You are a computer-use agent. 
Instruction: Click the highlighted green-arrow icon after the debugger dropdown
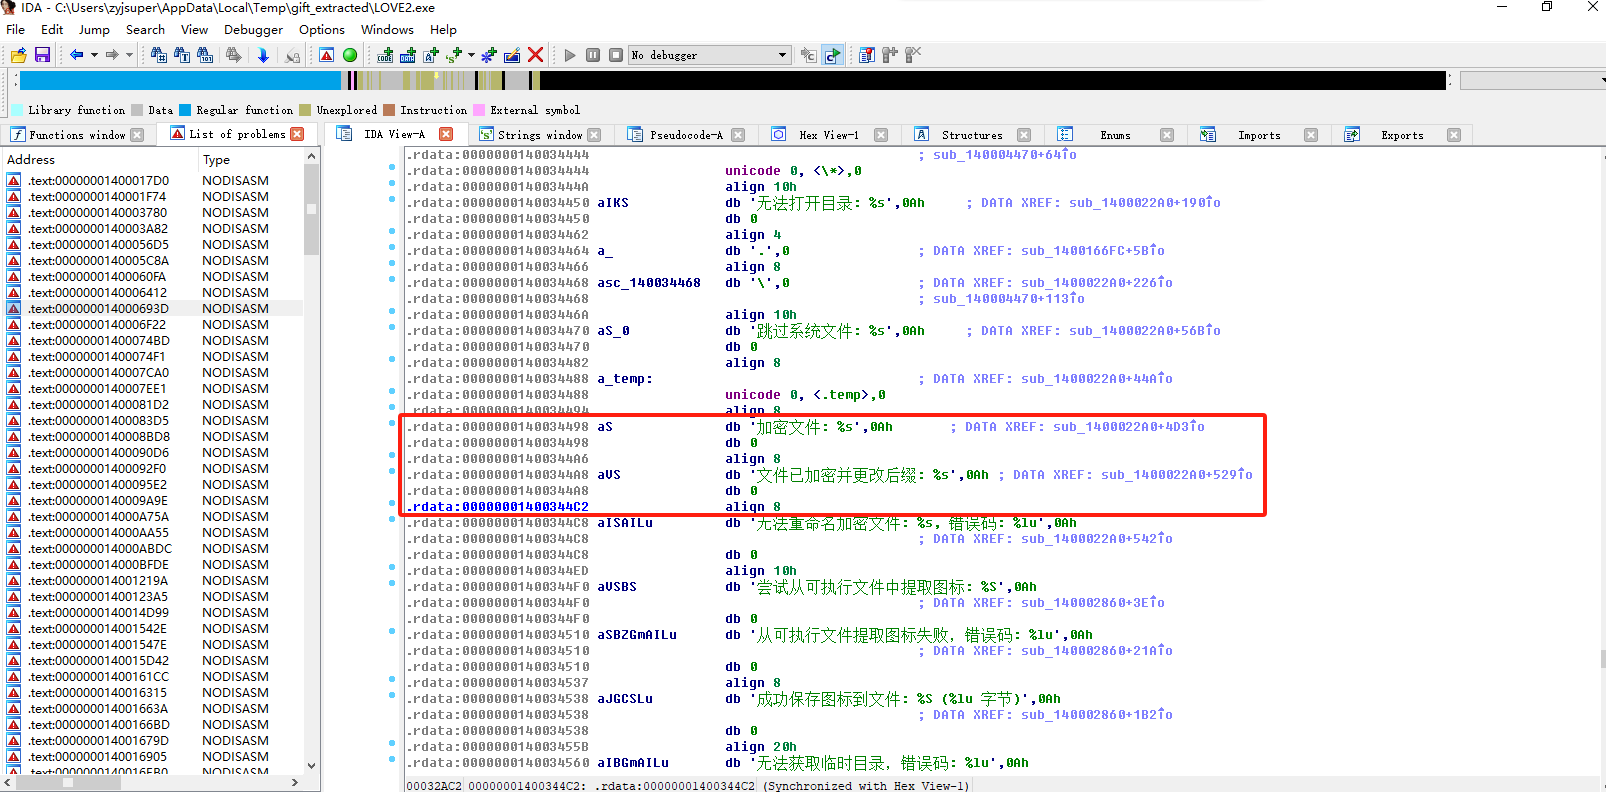832,55
